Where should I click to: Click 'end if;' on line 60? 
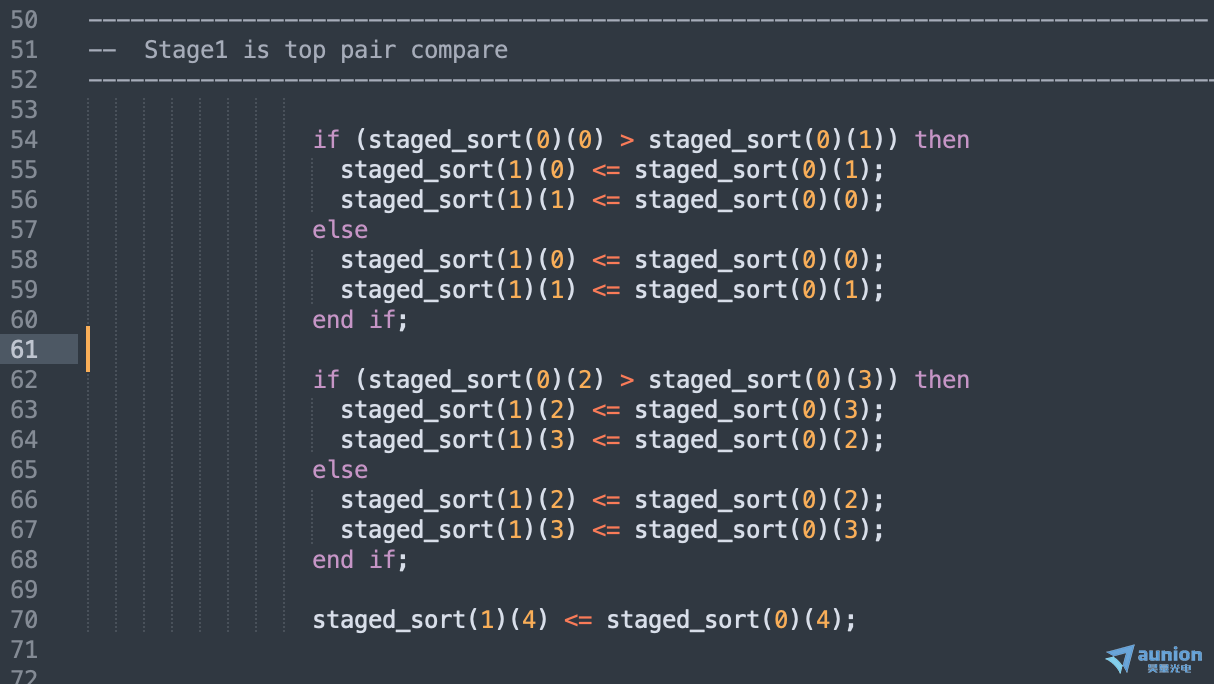(360, 319)
